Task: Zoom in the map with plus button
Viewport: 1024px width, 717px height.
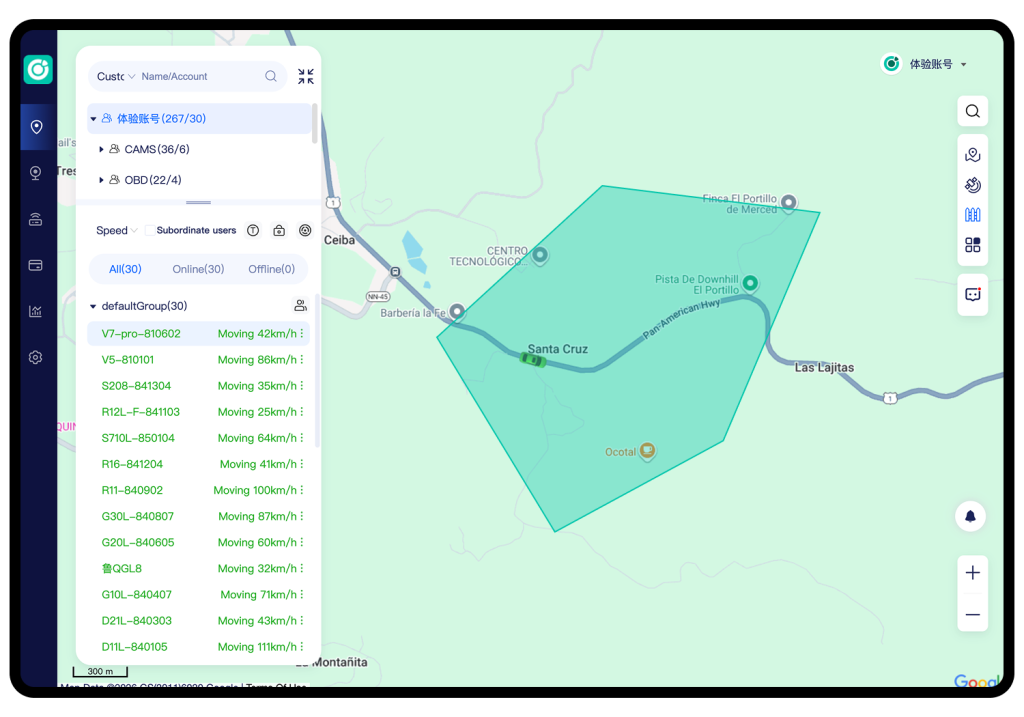Action: [972, 573]
